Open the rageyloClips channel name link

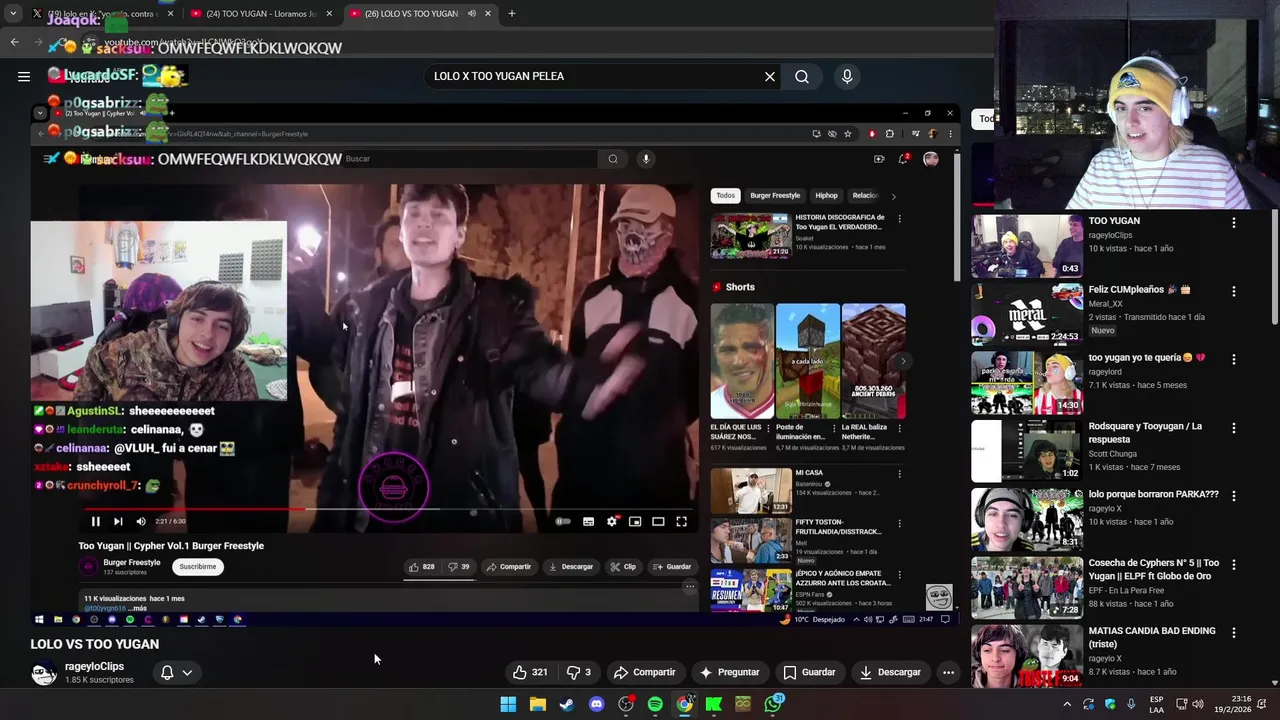tap(94, 666)
